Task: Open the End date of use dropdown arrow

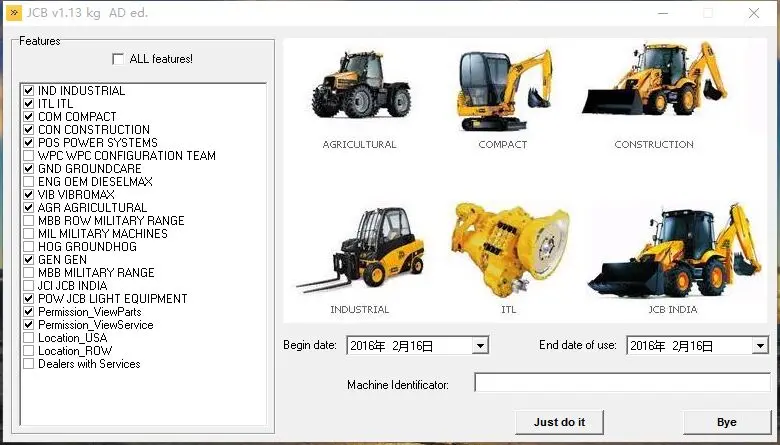Action: tap(760, 346)
